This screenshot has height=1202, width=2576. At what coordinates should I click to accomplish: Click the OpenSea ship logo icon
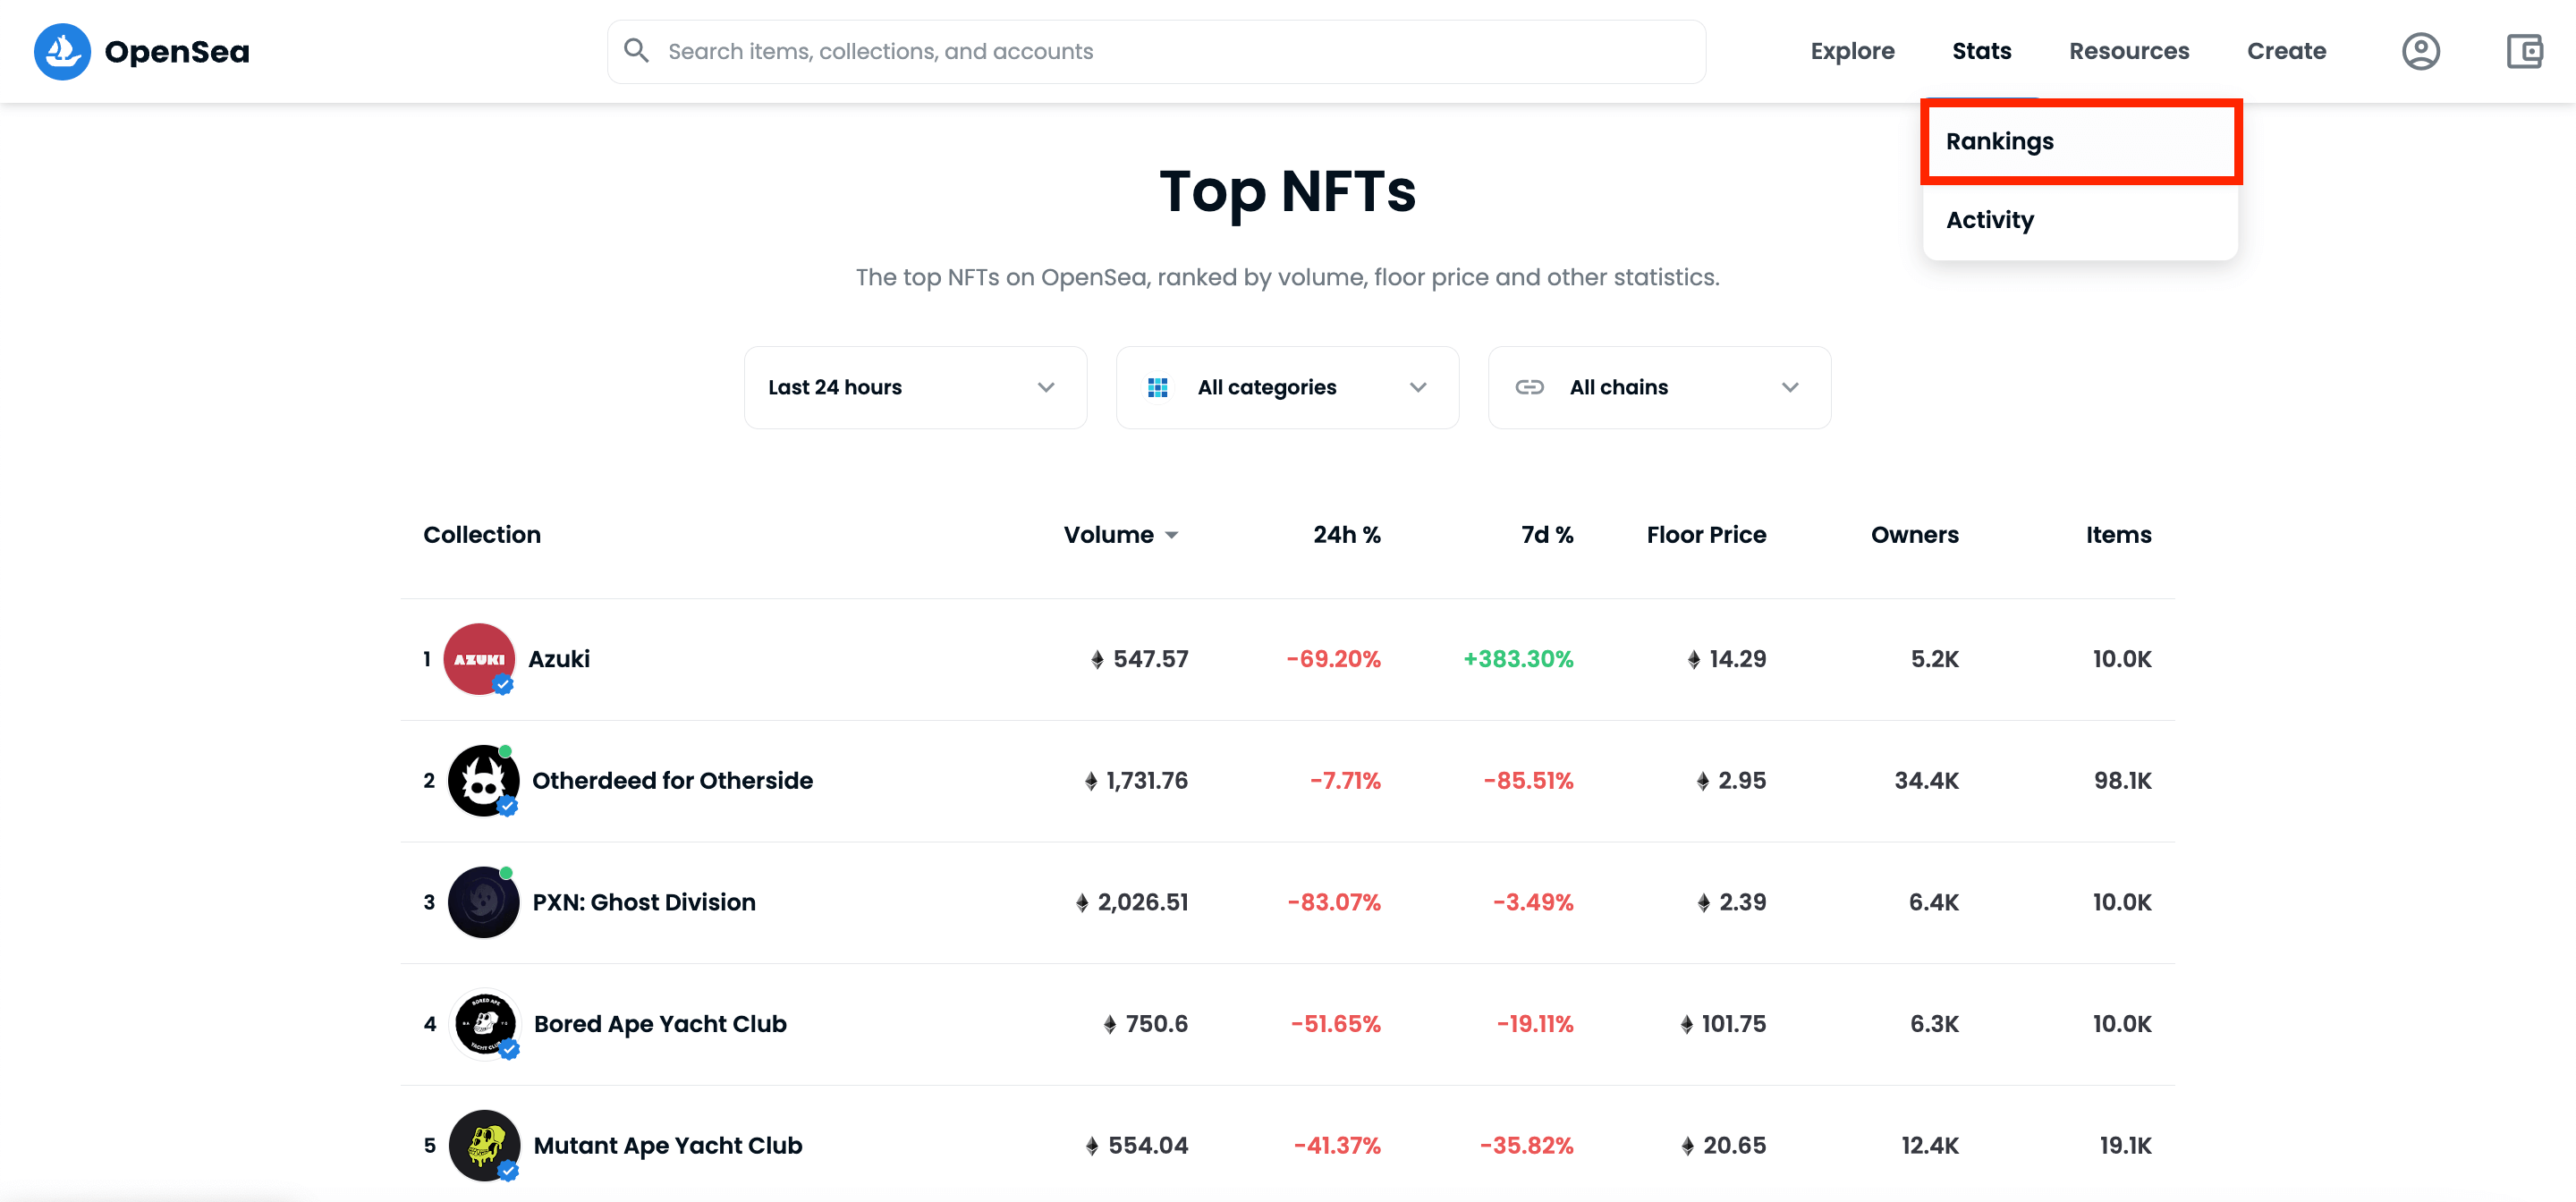[62, 51]
